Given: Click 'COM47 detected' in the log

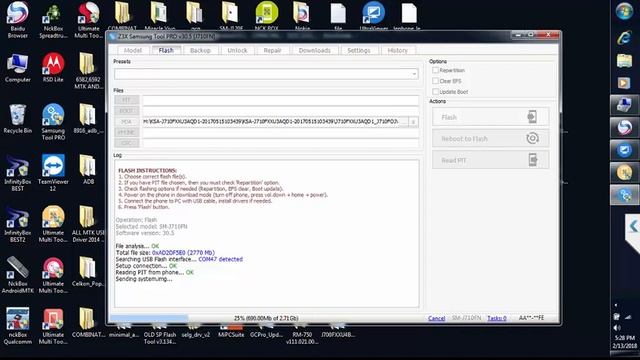Looking at the screenshot, I should point(220,259).
